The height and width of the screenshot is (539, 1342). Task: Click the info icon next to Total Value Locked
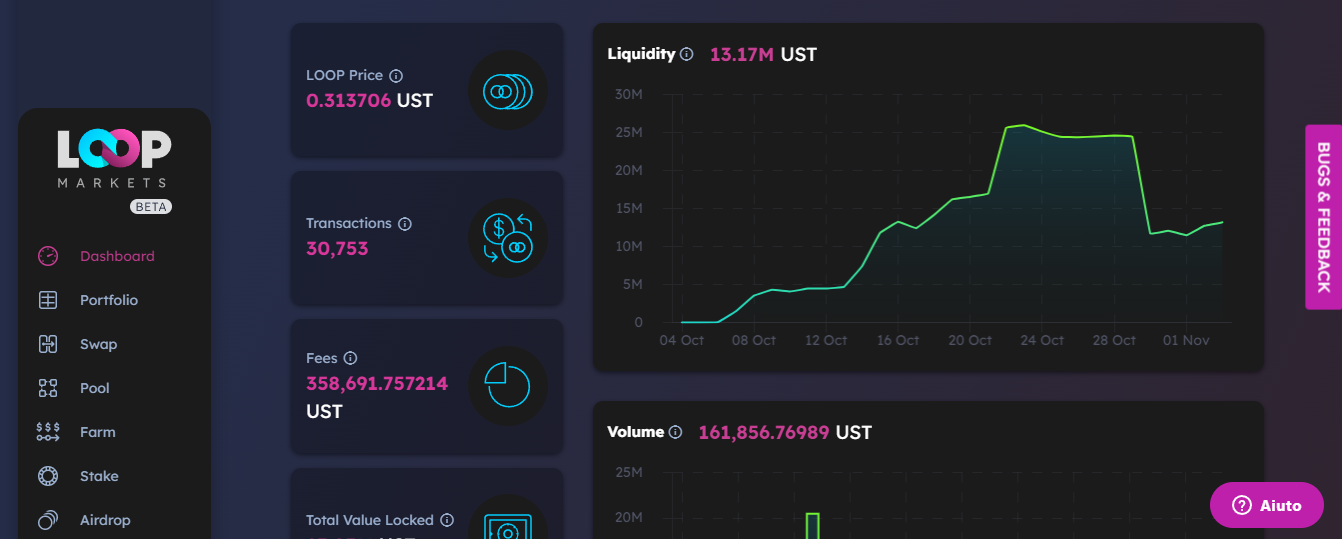pos(447,520)
